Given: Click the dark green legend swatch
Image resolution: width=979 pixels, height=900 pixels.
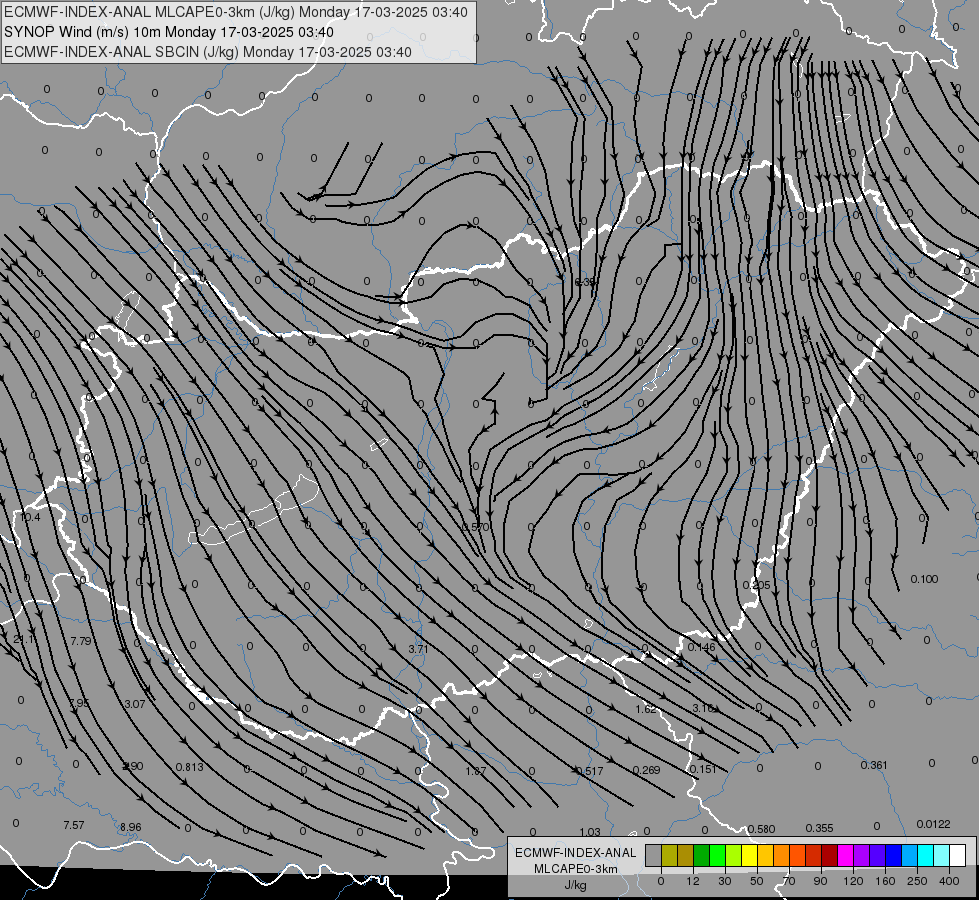Looking at the screenshot, I should 702,855.
